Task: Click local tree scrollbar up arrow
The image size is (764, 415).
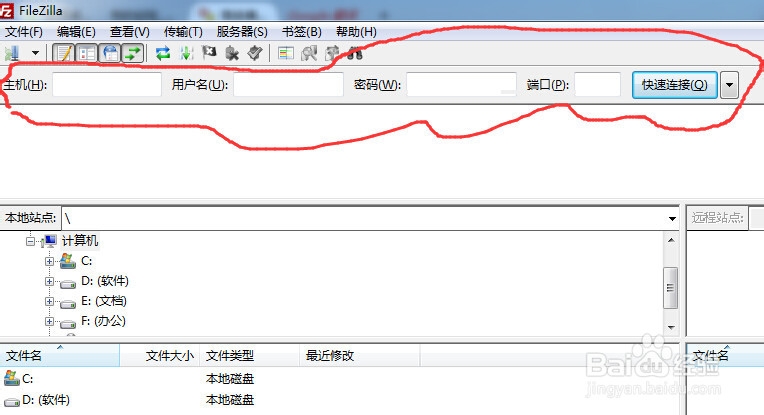Action: (671, 240)
